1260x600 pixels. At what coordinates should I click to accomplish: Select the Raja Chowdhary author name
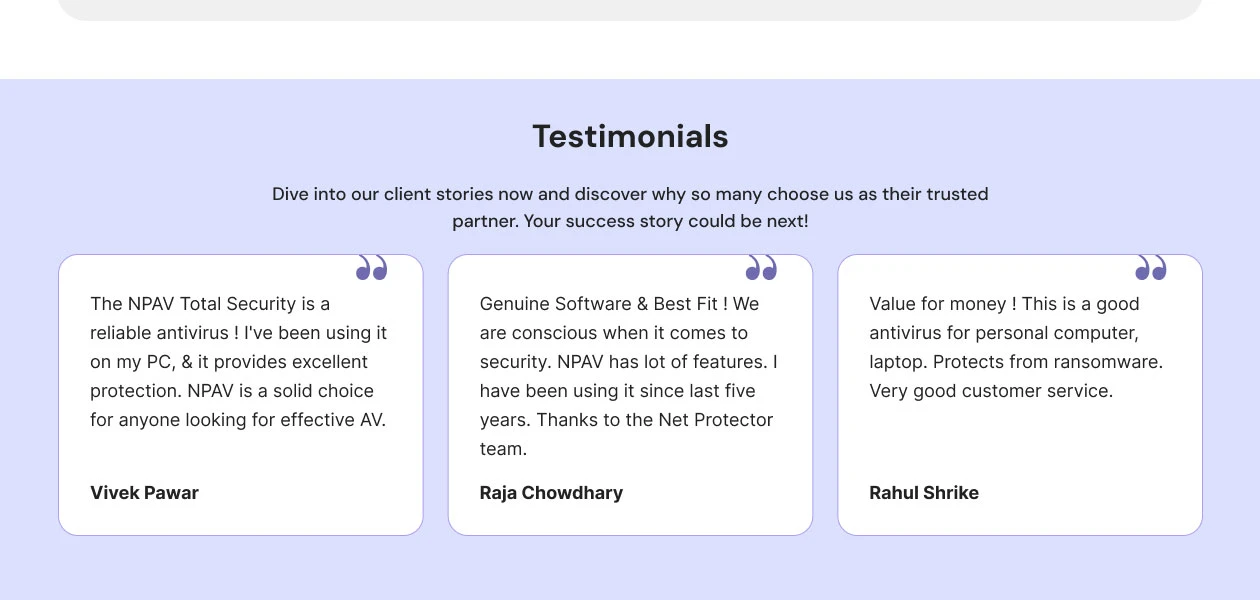(x=551, y=493)
